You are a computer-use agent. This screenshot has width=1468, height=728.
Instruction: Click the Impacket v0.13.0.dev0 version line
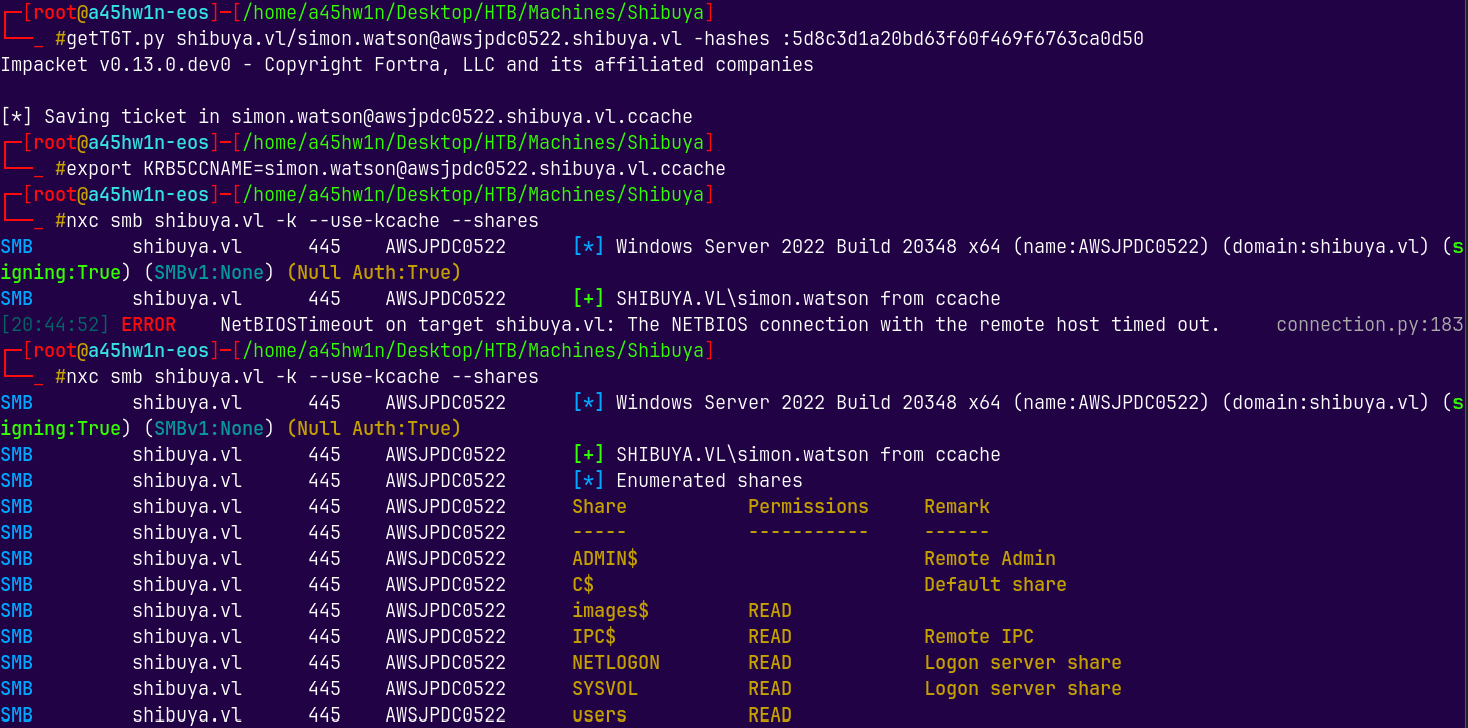[x=406, y=65]
